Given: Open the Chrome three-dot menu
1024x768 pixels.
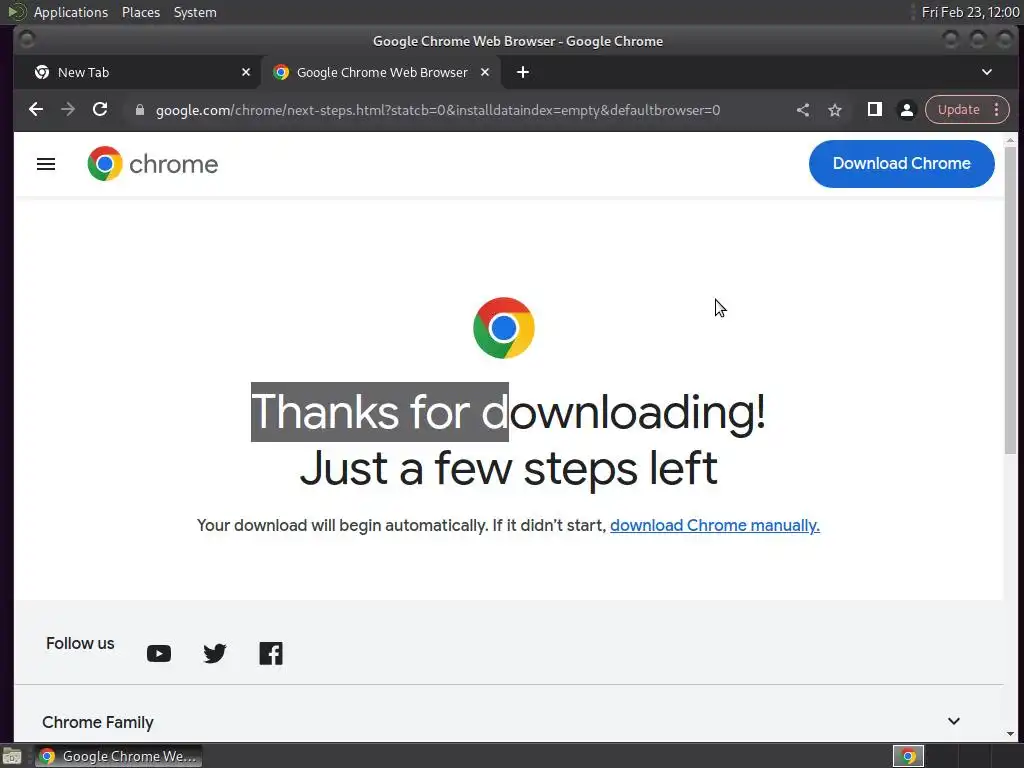Looking at the screenshot, I should (x=997, y=110).
